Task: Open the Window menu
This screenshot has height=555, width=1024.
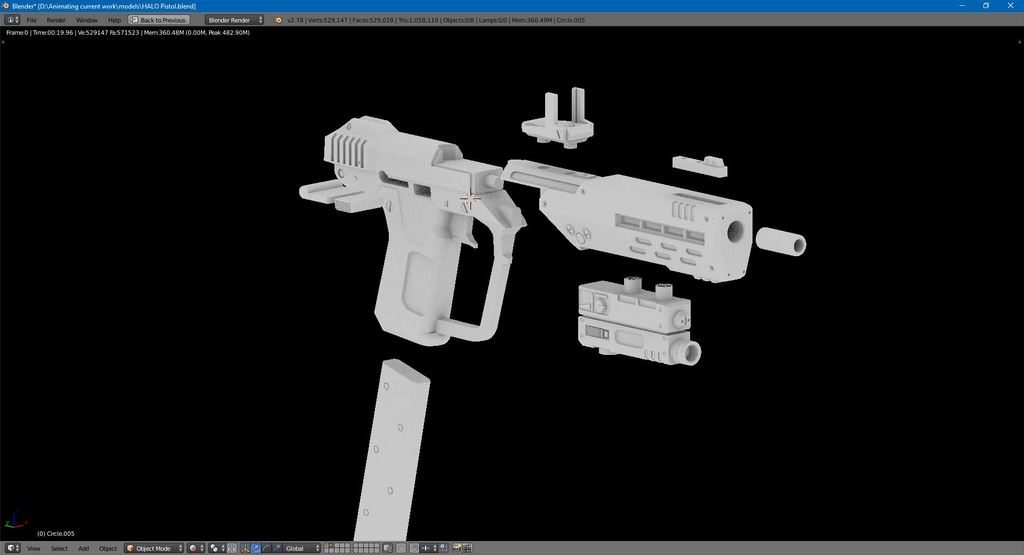Action: tap(86, 20)
